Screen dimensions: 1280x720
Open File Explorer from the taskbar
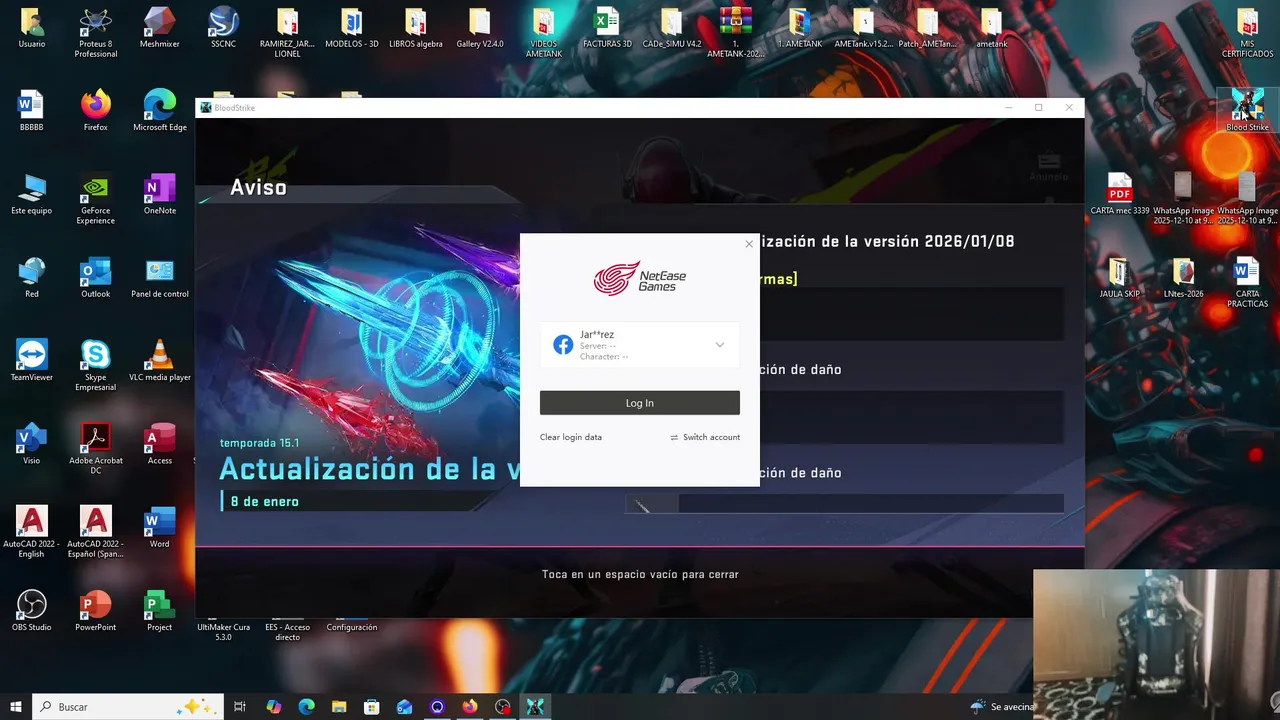pyautogui.click(x=339, y=706)
